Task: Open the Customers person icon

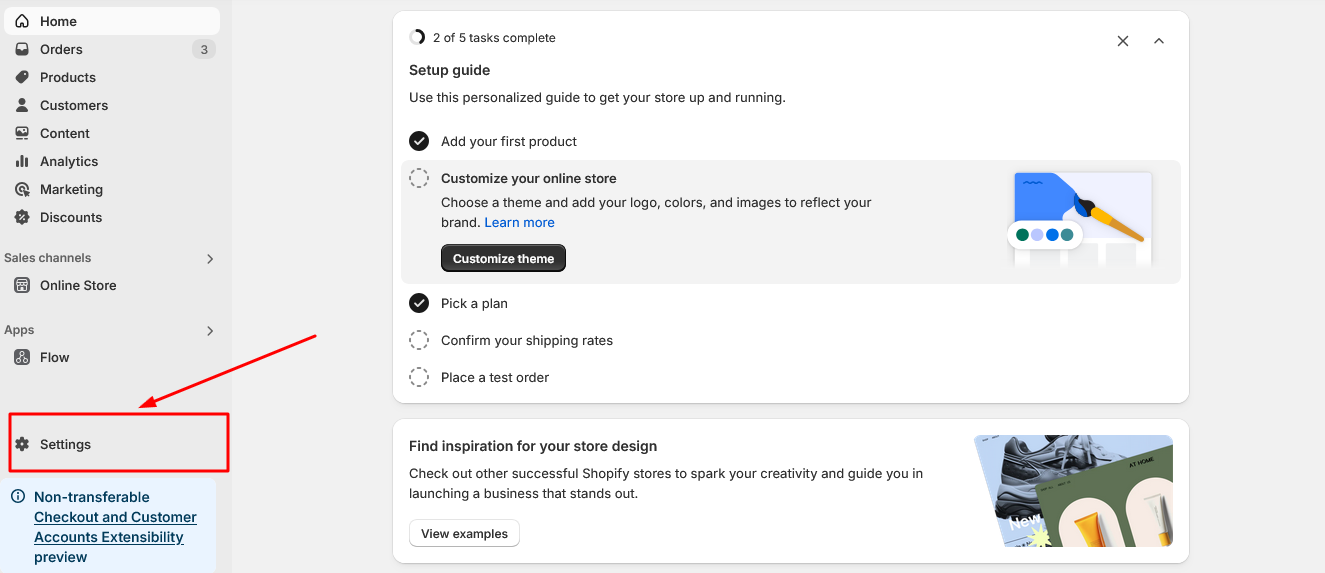Action: 22,105
